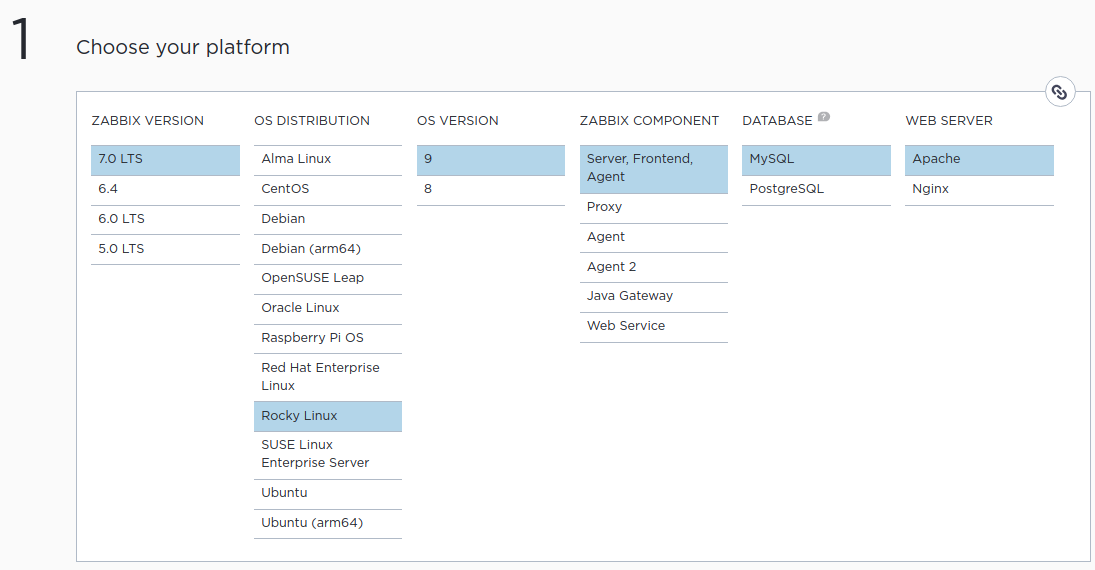This screenshot has width=1095, height=570.
Task: Choose Red Hat Enterprise Linux
Action: (x=327, y=377)
